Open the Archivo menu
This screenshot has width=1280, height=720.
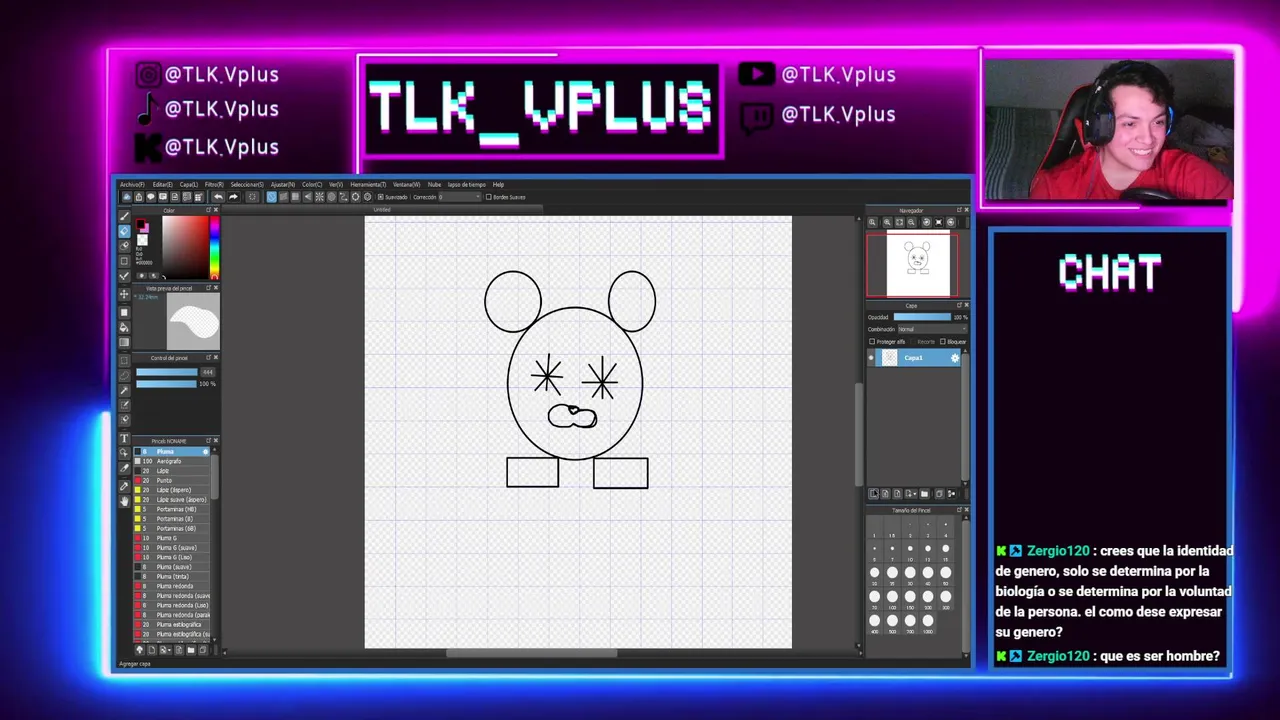[x=132, y=184]
